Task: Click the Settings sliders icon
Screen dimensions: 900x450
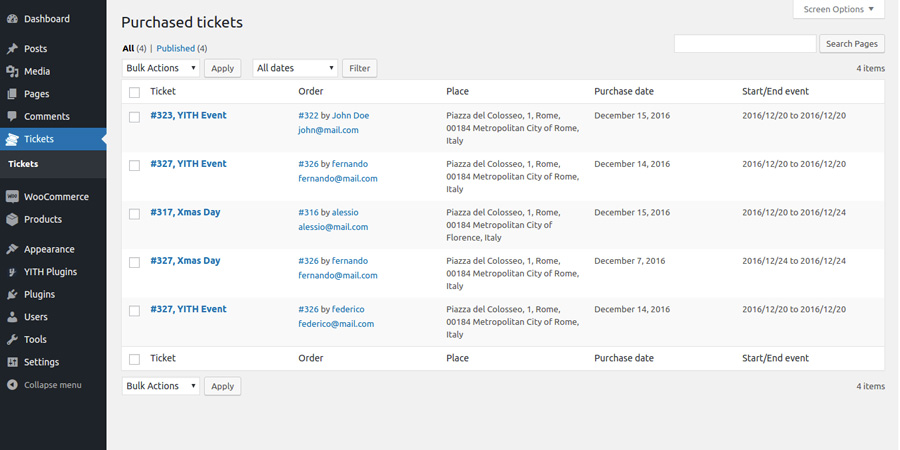Action: (x=12, y=362)
